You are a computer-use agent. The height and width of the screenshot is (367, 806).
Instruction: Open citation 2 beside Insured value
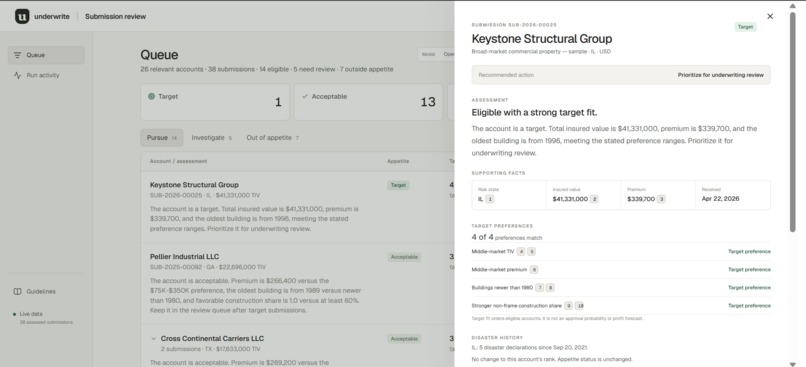click(x=594, y=199)
